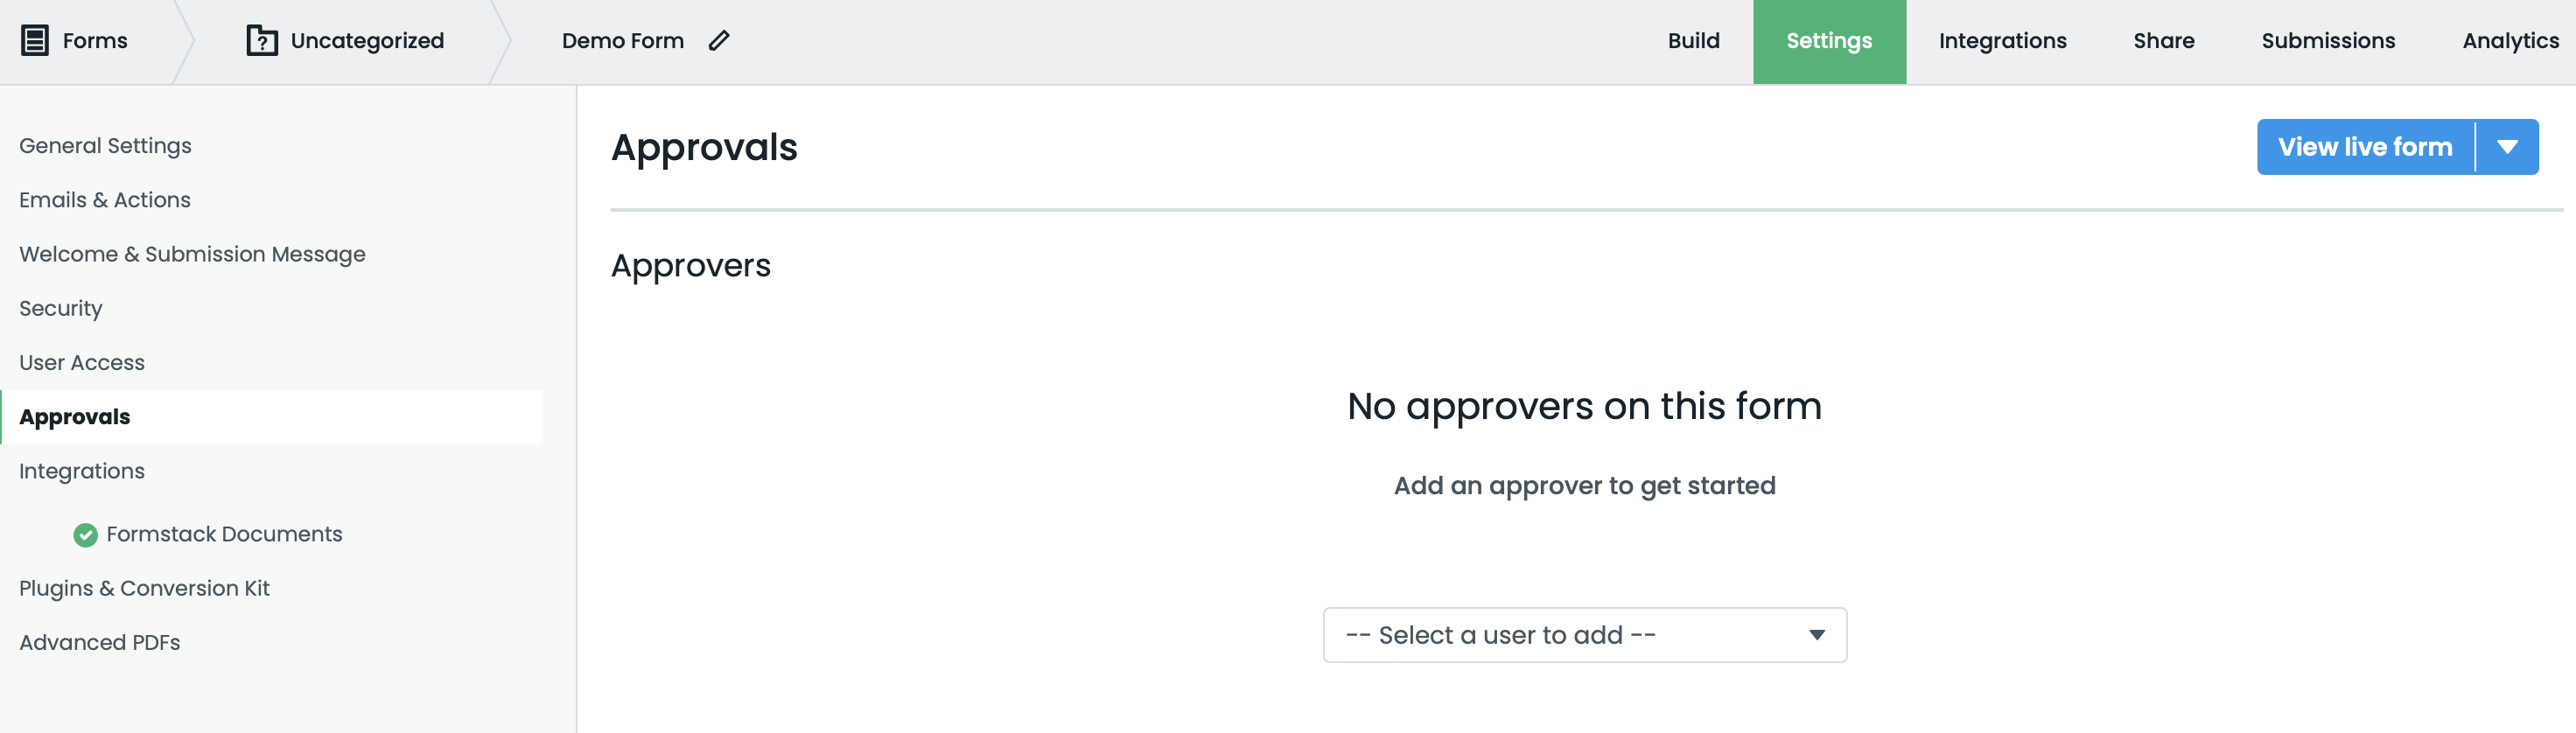The width and height of the screenshot is (2576, 733).
Task: Go to the Share tab
Action: tap(2163, 41)
